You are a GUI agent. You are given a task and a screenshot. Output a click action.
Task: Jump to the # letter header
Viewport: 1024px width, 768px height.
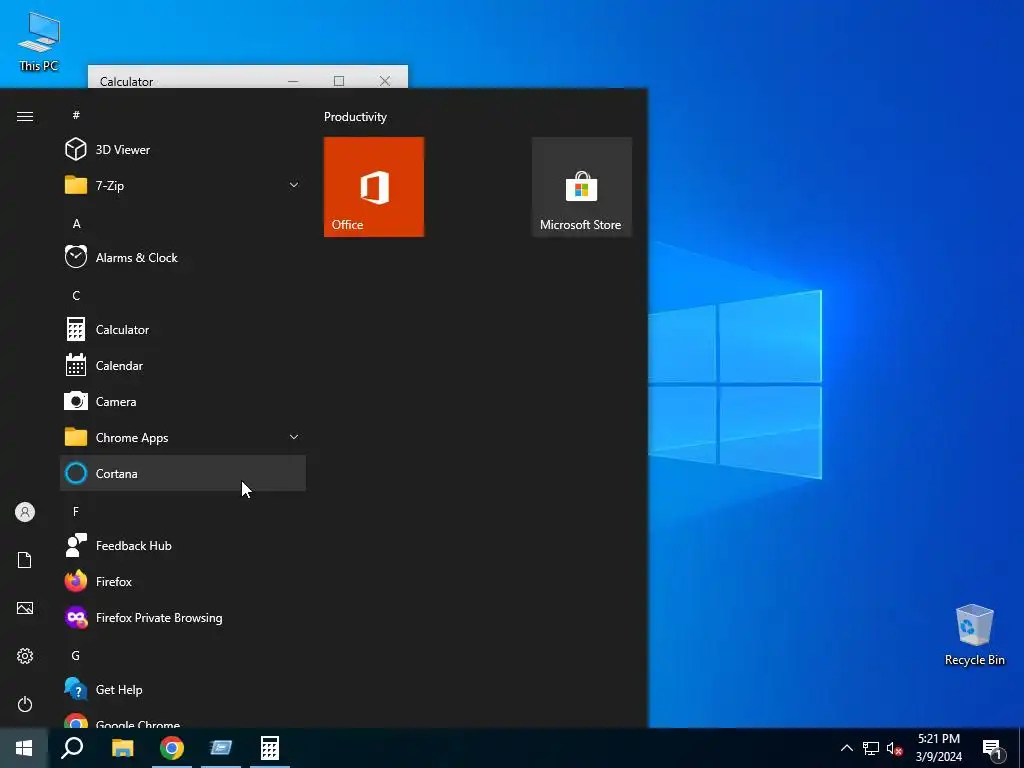76,115
